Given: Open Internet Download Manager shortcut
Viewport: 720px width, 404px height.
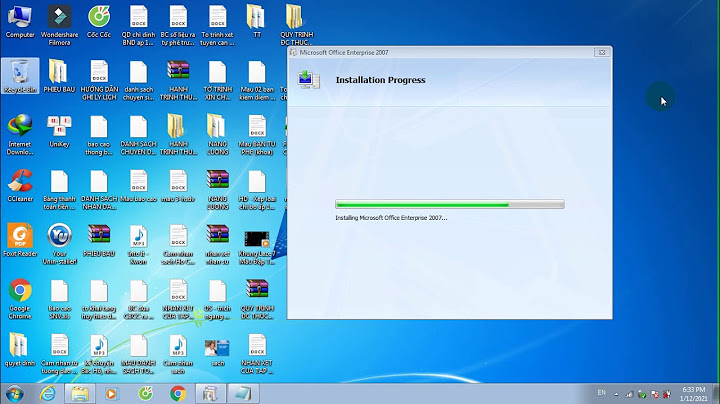Looking at the screenshot, I should click(20, 135).
